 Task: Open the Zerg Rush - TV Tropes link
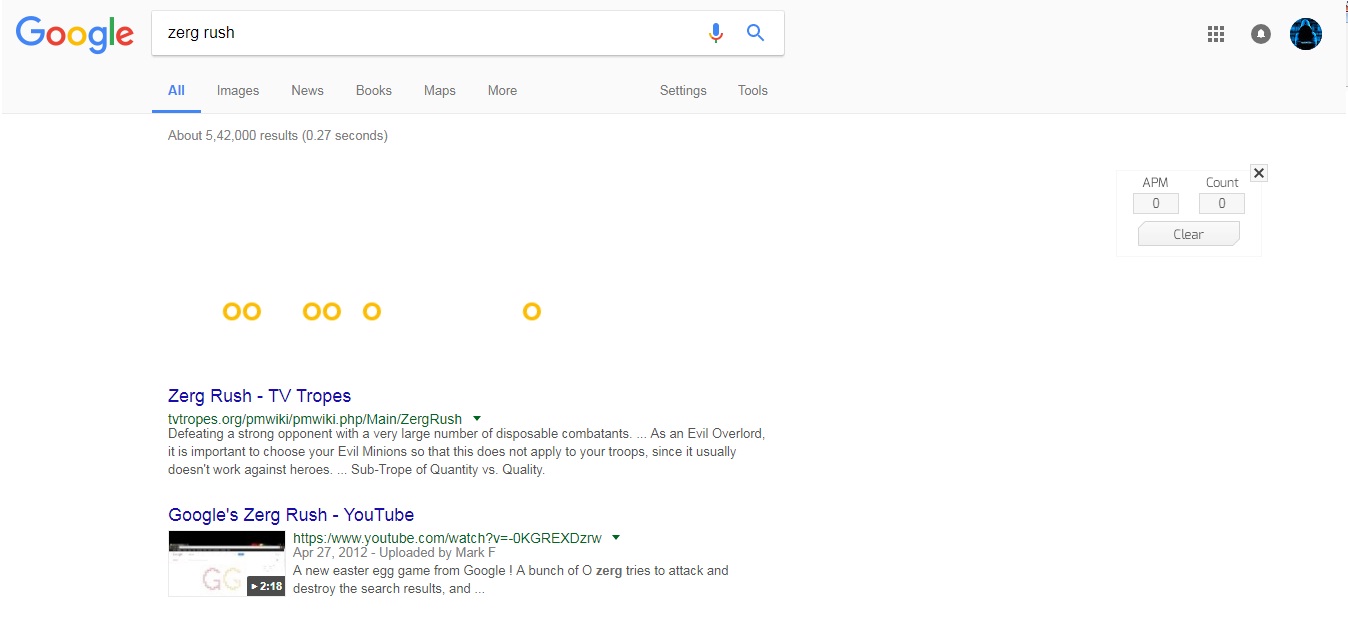tap(259, 396)
